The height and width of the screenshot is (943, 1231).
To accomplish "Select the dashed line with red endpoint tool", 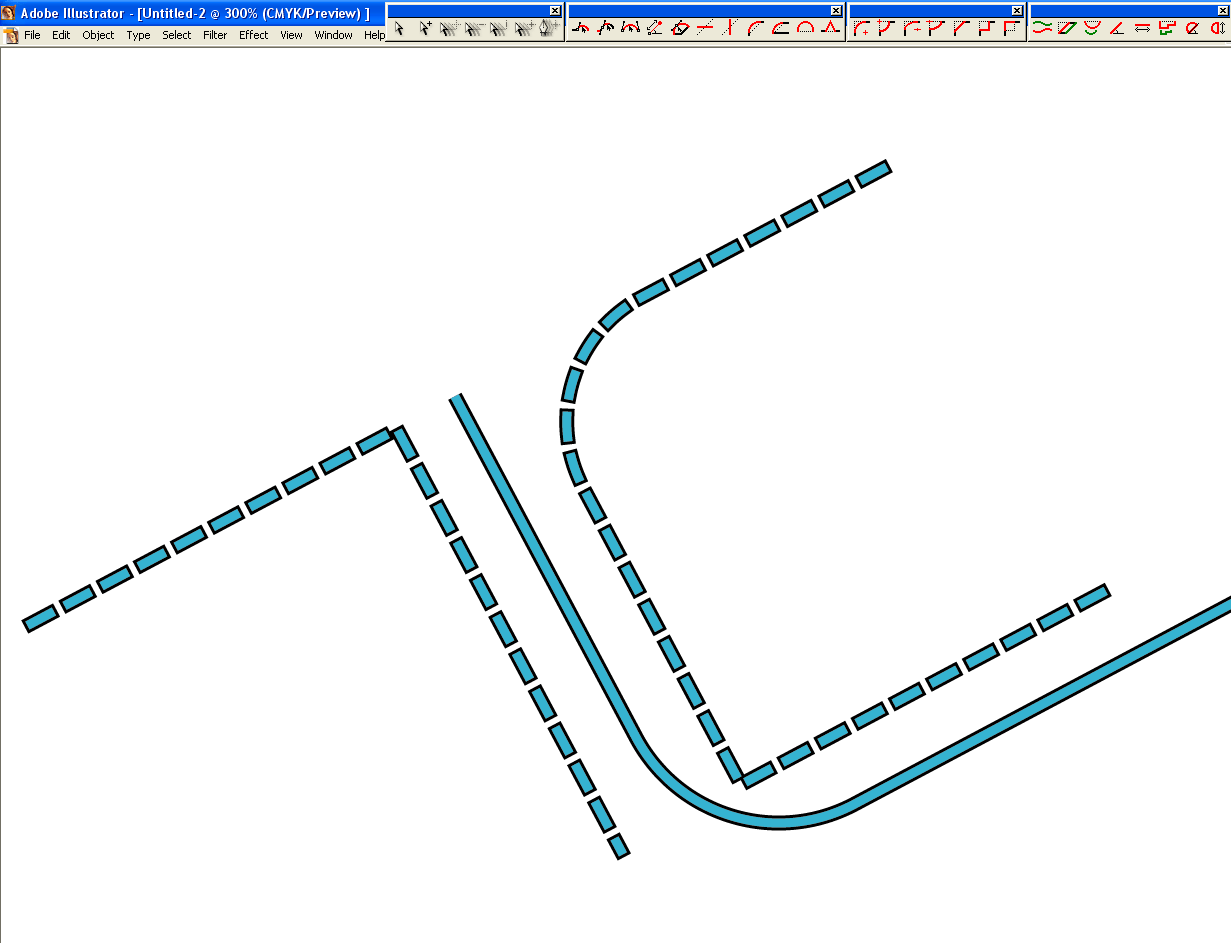I will (x=655, y=28).
